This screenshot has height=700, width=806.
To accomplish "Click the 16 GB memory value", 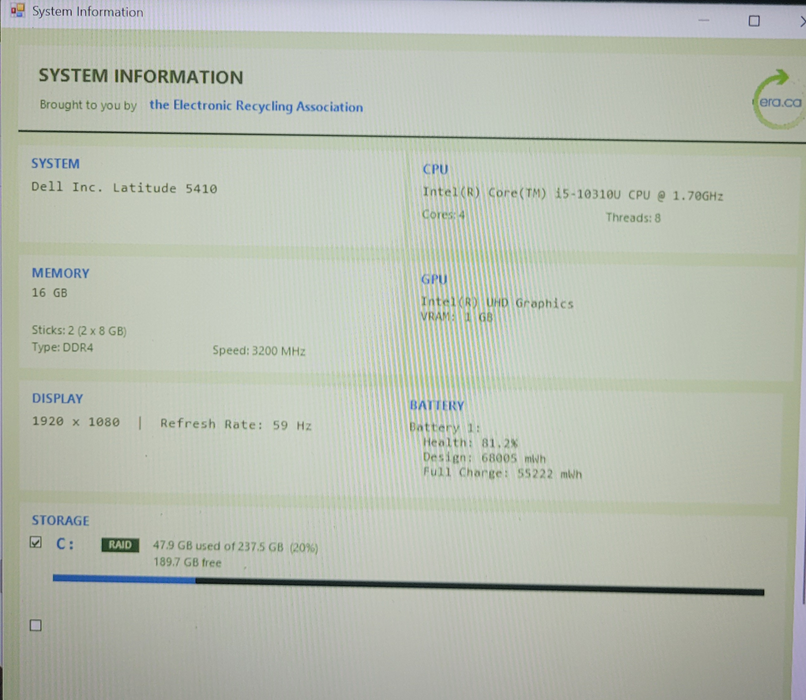I will [49, 293].
